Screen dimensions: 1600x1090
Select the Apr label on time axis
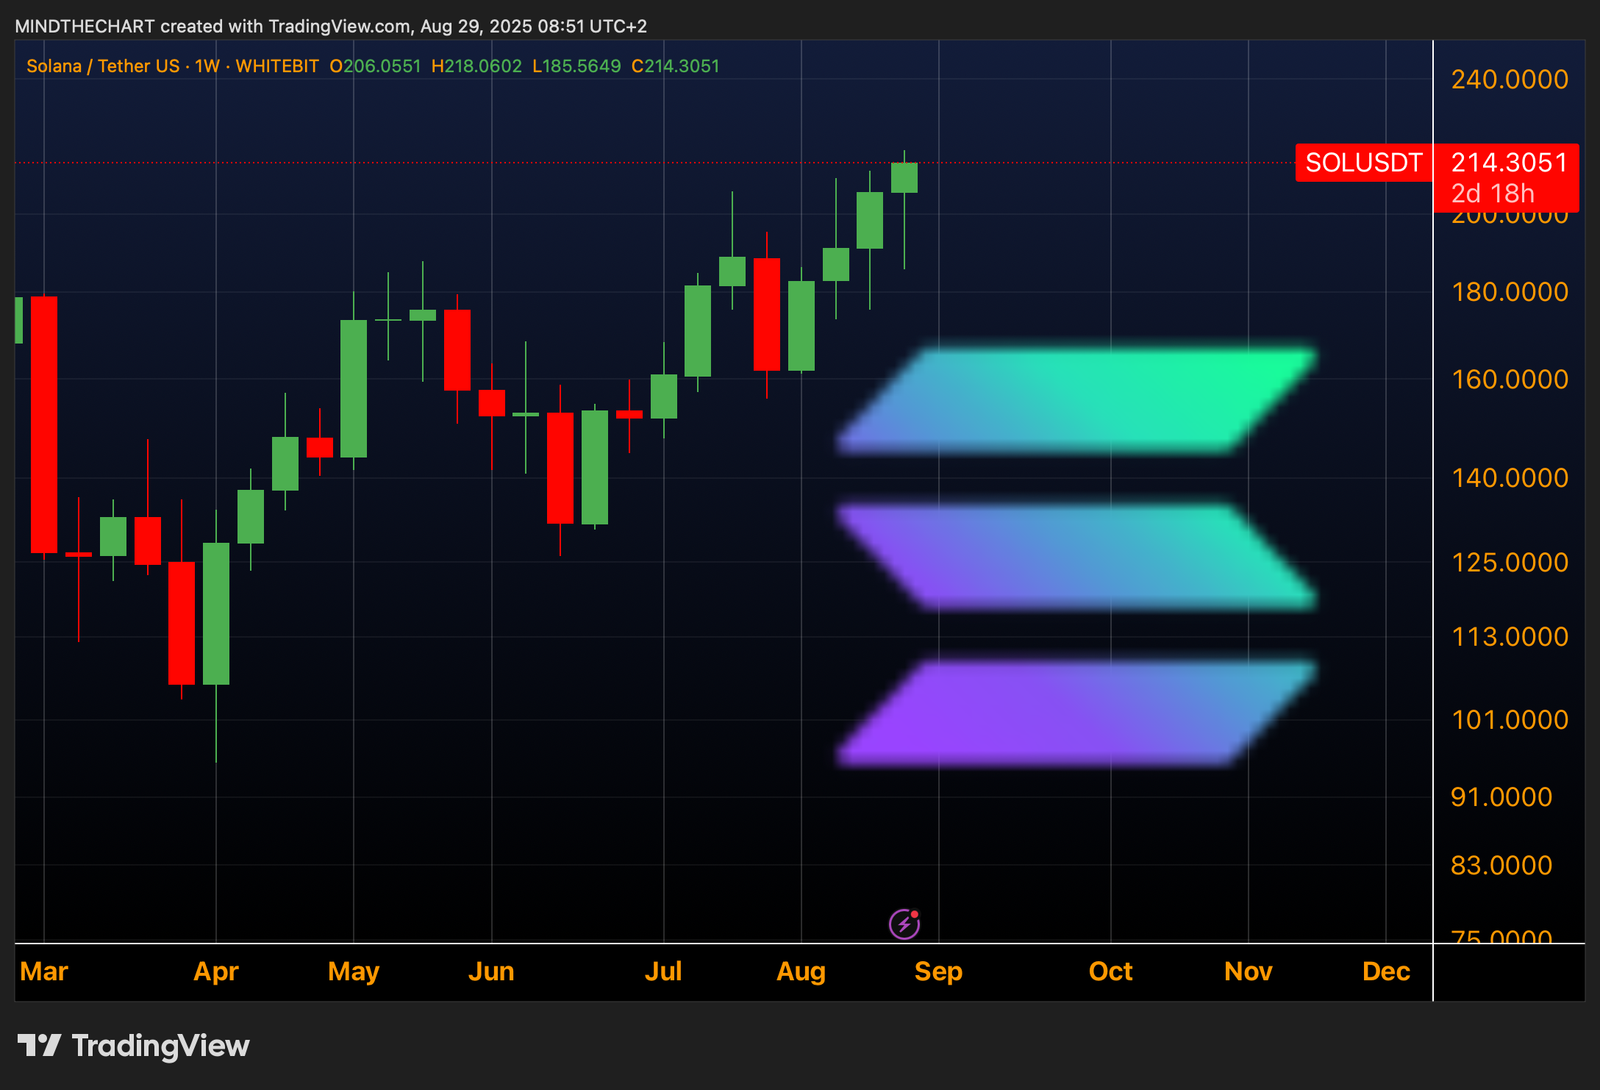point(216,971)
